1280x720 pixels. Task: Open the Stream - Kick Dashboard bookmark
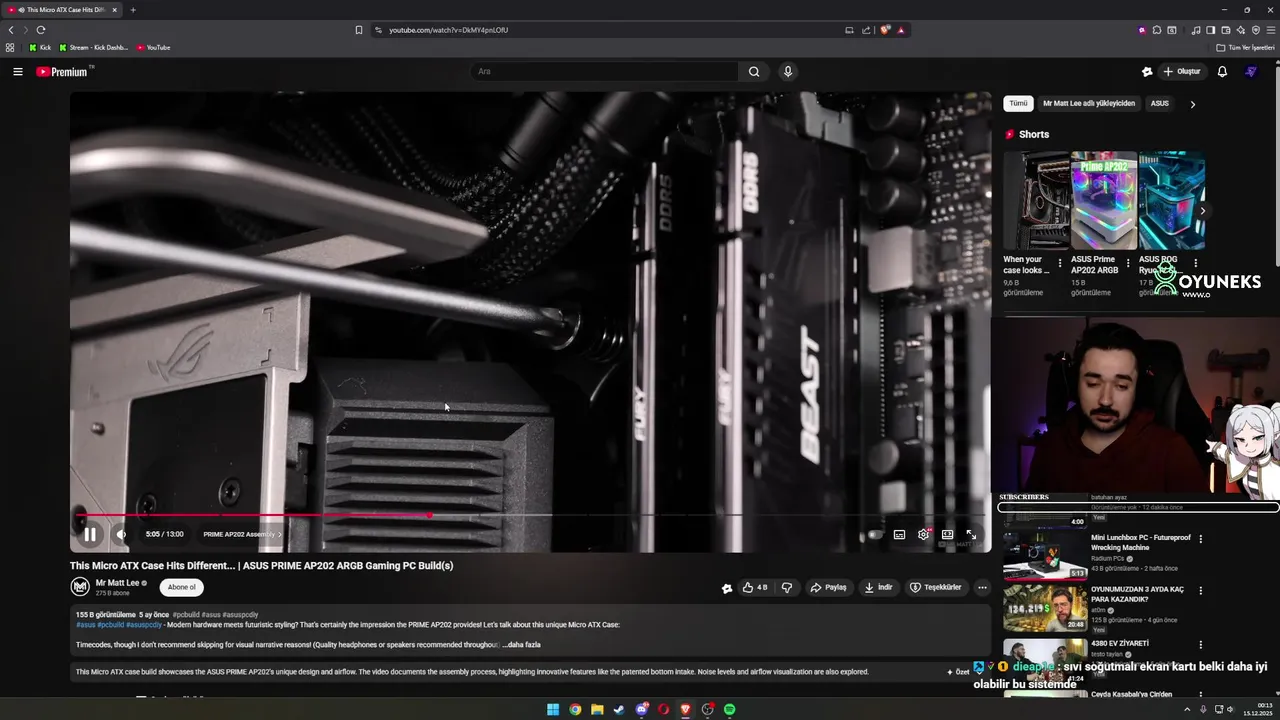(94, 47)
